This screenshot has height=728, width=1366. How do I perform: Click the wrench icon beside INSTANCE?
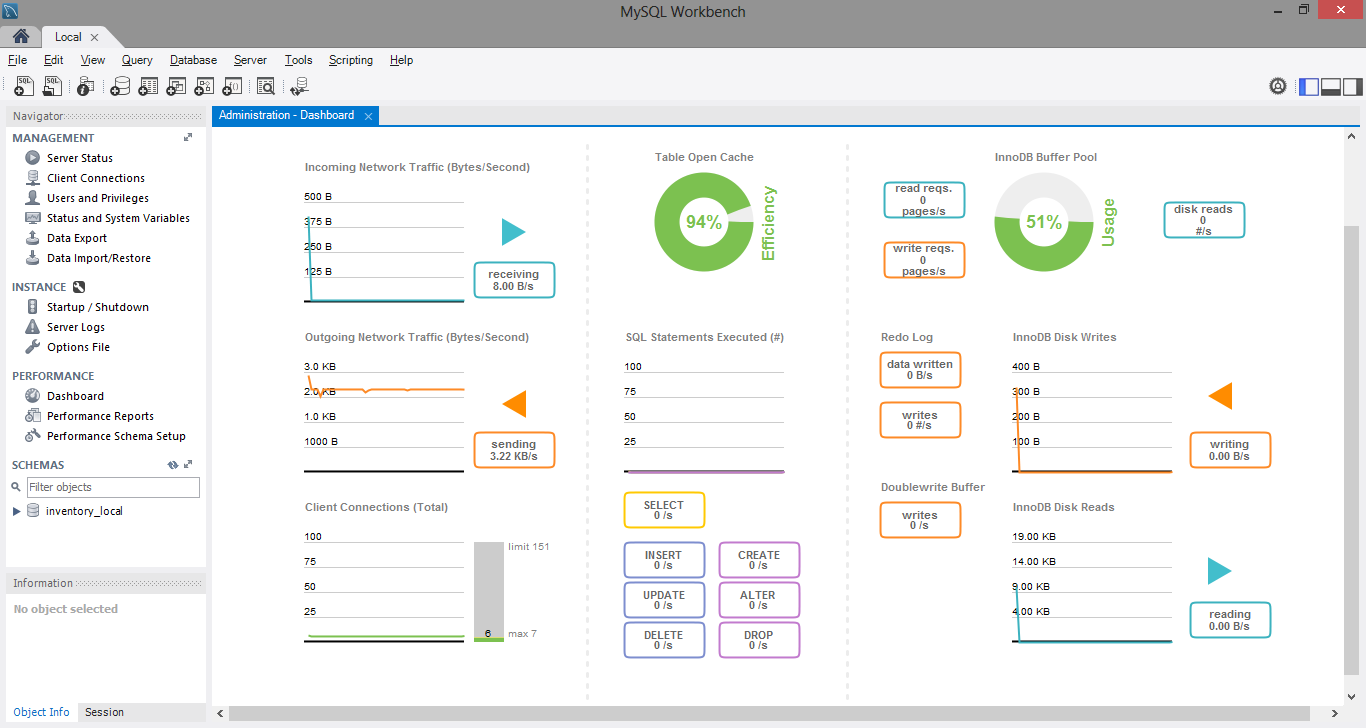pyautogui.click(x=79, y=287)
